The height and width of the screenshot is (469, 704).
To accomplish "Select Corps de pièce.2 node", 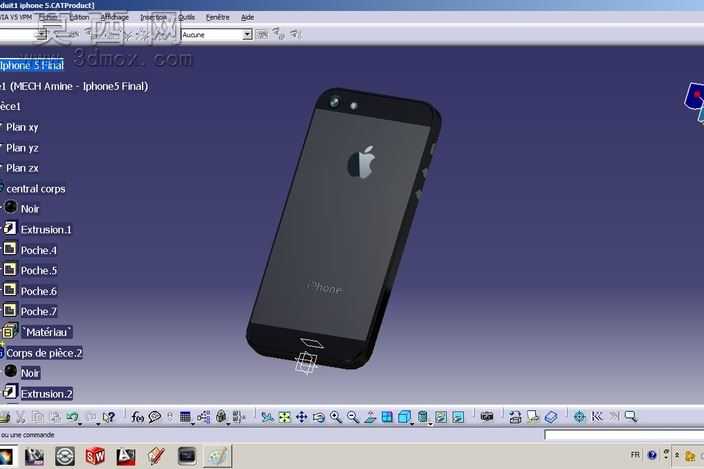I will click(44, 353).
